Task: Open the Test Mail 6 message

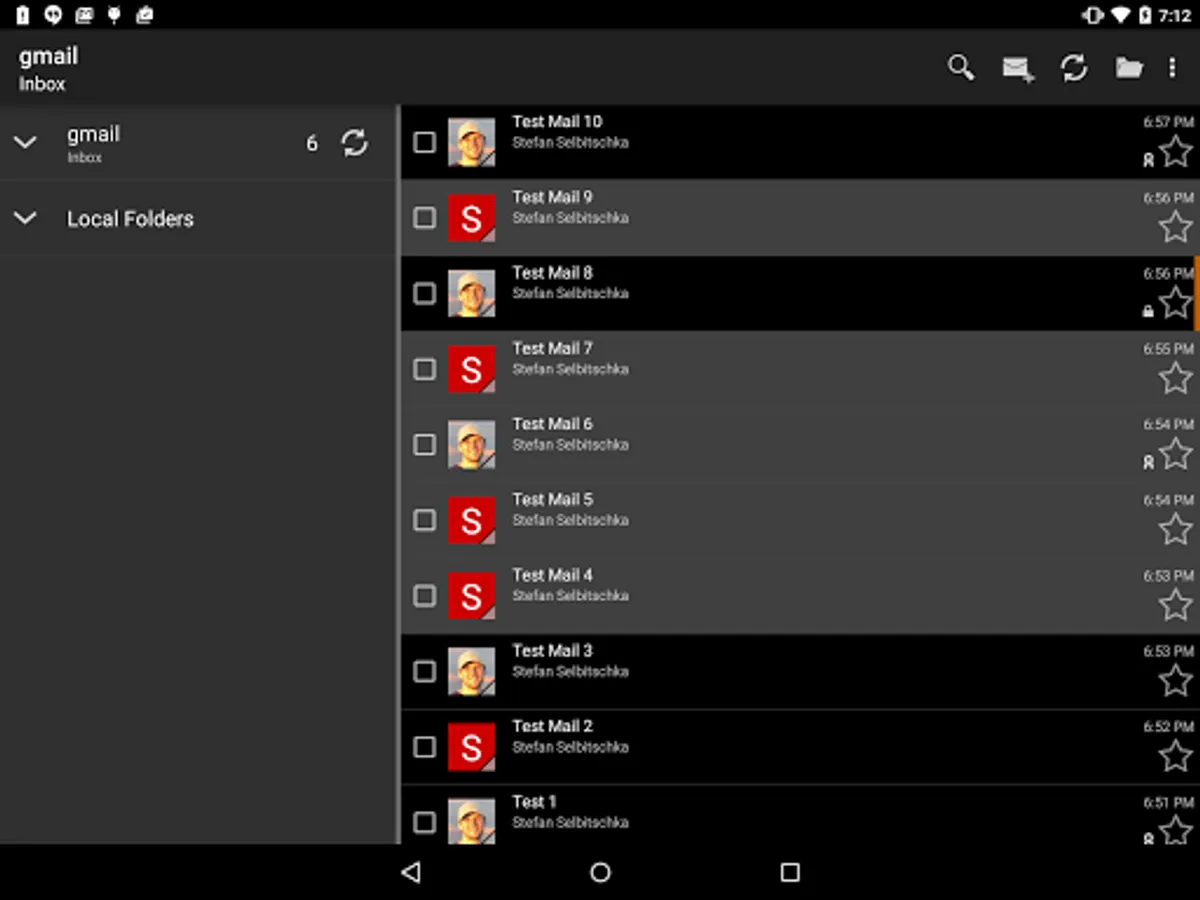Action: pyautogui.click(x=800, y=445)
